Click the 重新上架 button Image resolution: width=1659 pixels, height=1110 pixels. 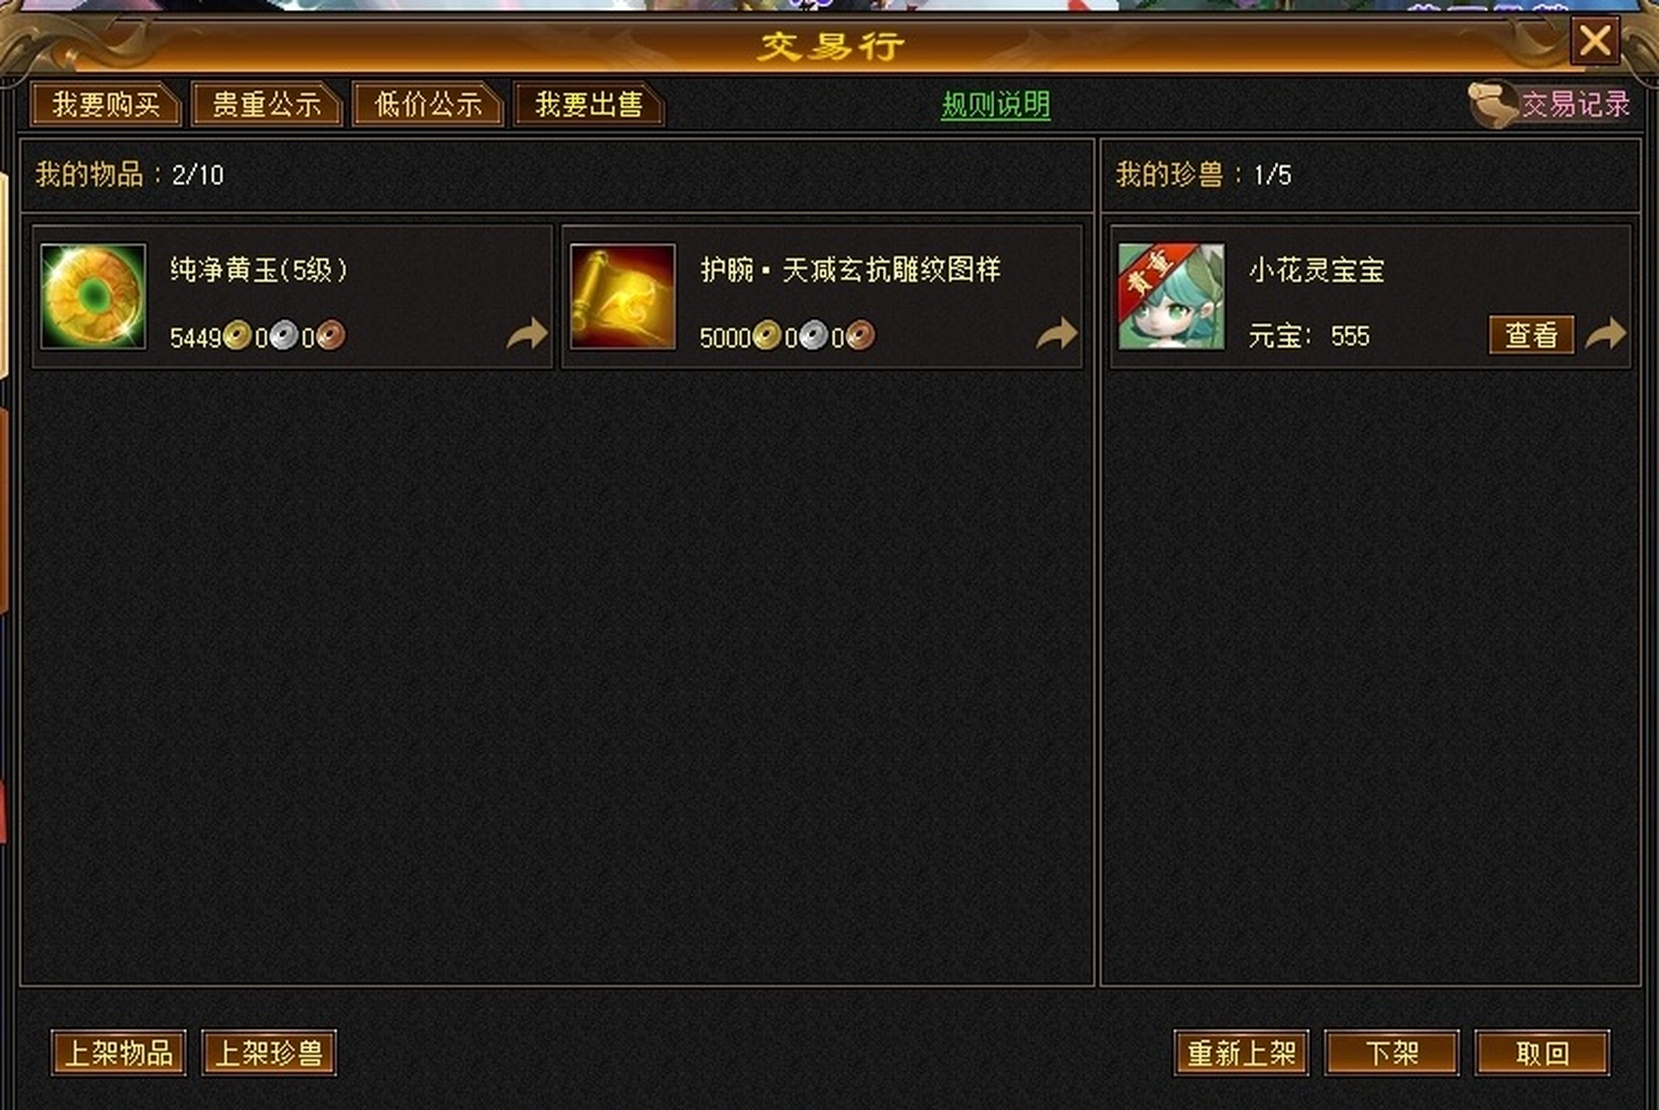(x=1241, y=1053)
